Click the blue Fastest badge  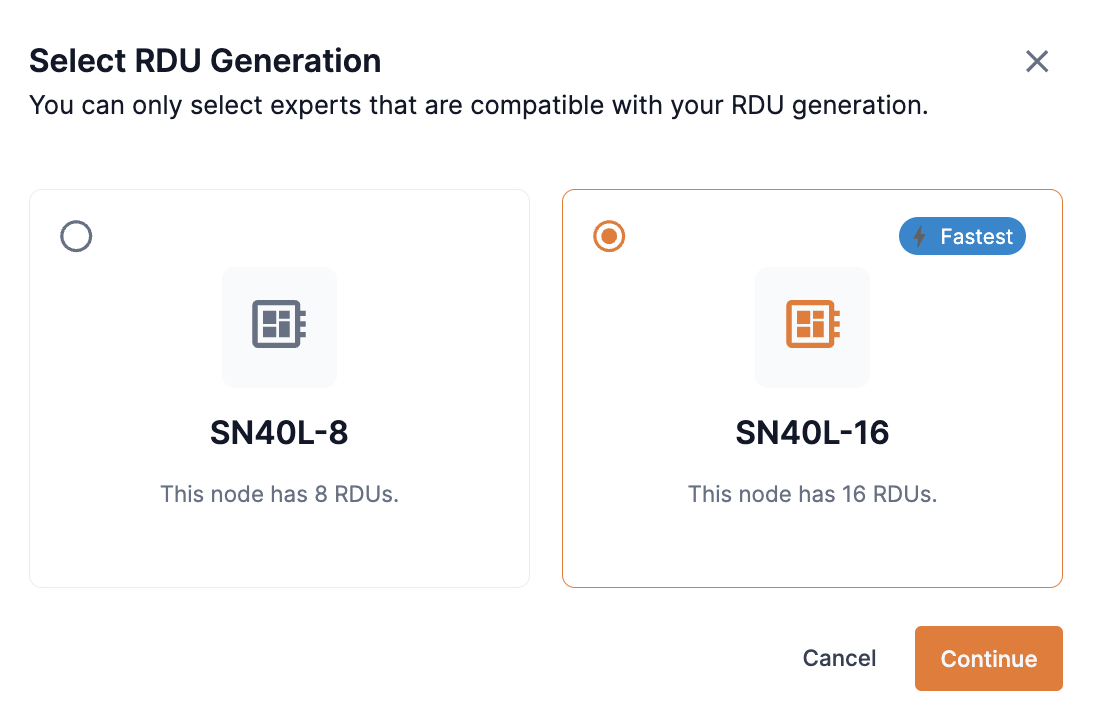tap(962, 236)
